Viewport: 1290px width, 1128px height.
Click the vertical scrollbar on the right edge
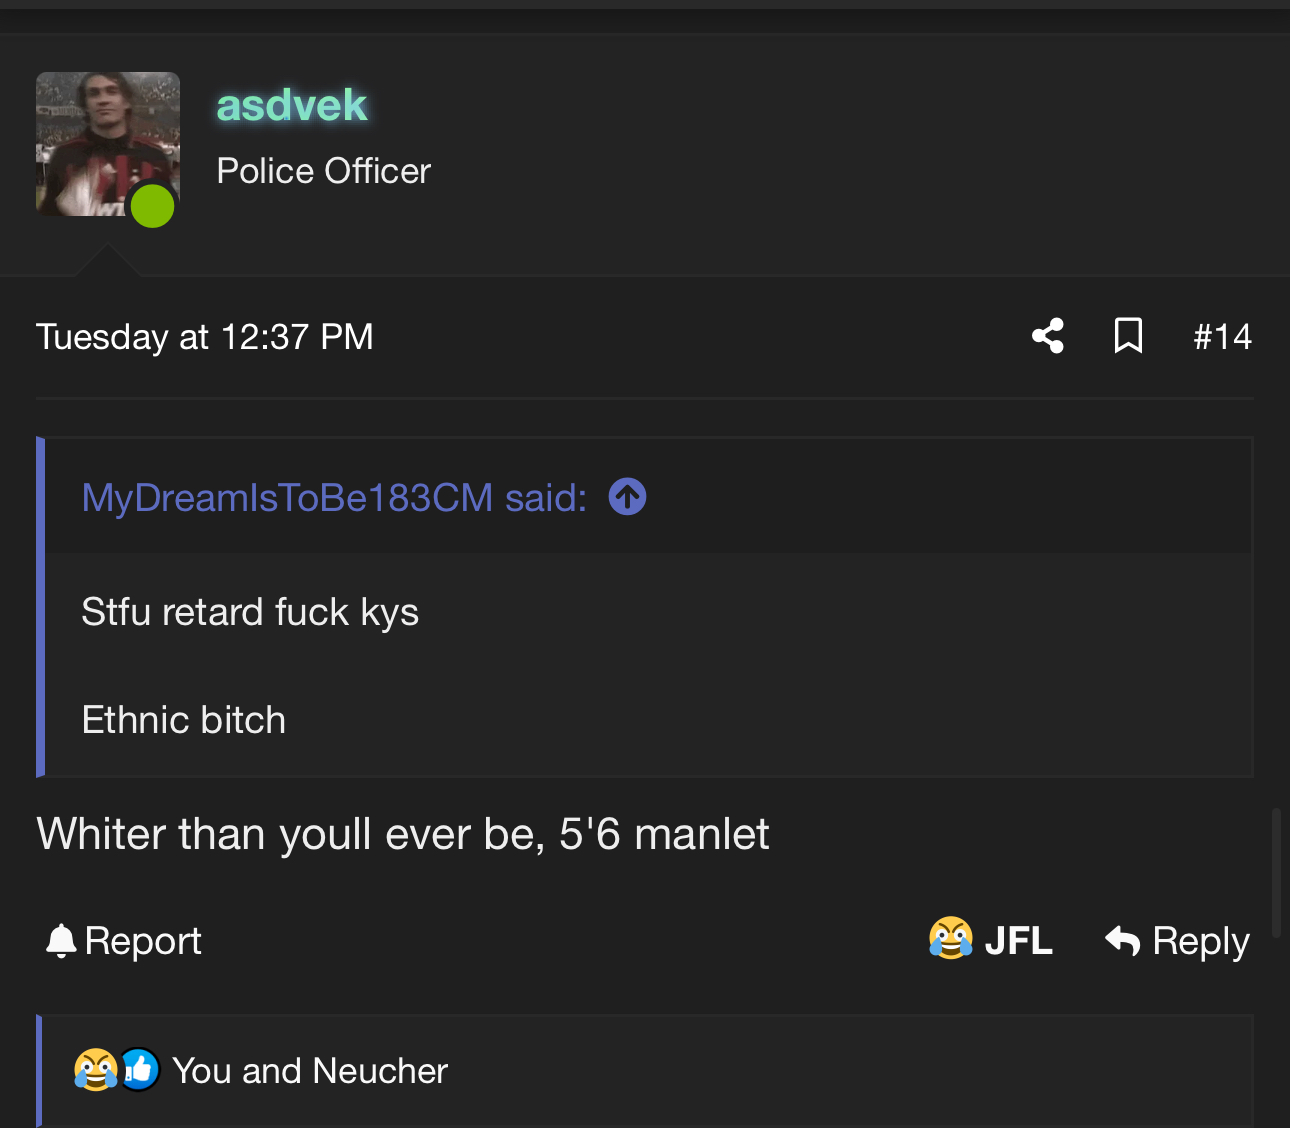[1276, 870]
